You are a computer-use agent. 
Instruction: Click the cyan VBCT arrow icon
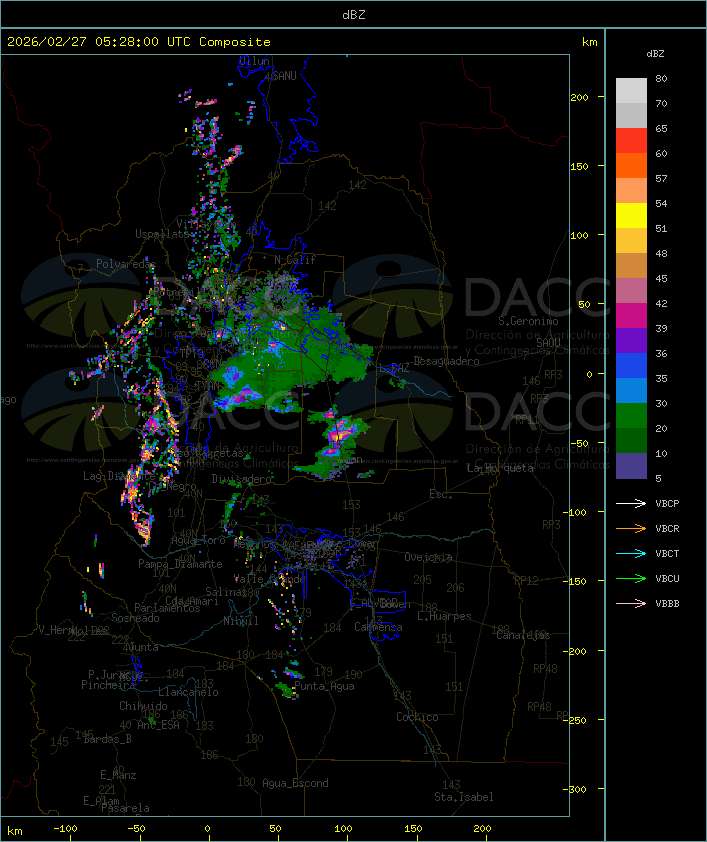point(631,554)
